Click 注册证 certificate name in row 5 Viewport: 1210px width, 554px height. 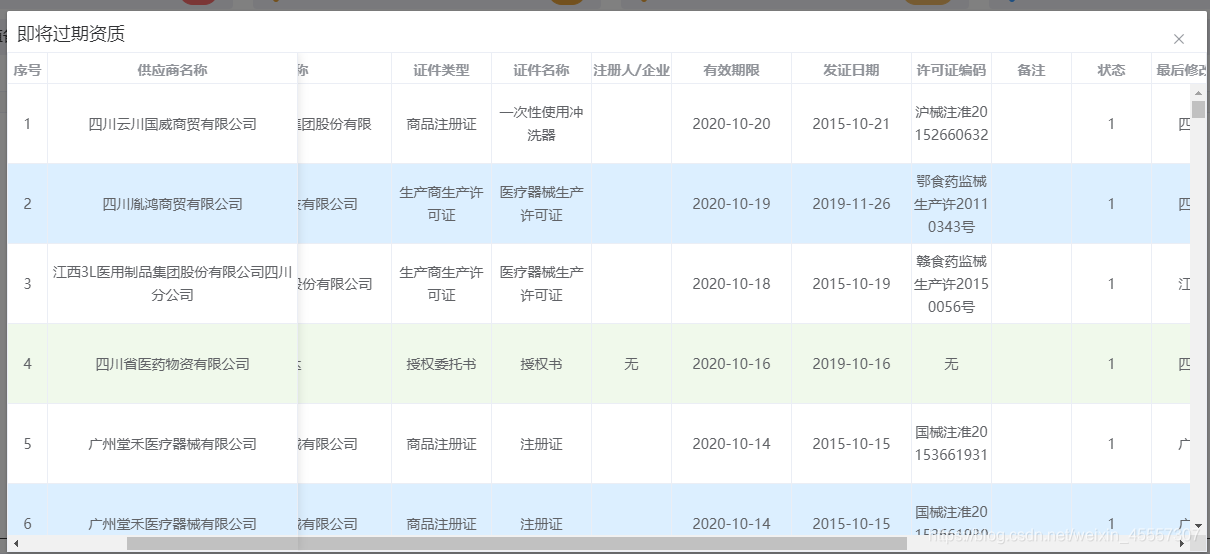[x=541, y=444]
